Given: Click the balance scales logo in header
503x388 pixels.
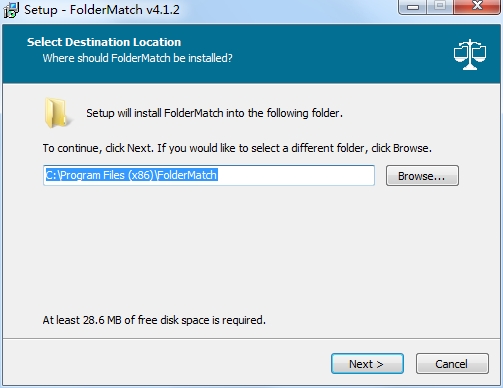Looking at the screenshot, I should coord(470,55).
